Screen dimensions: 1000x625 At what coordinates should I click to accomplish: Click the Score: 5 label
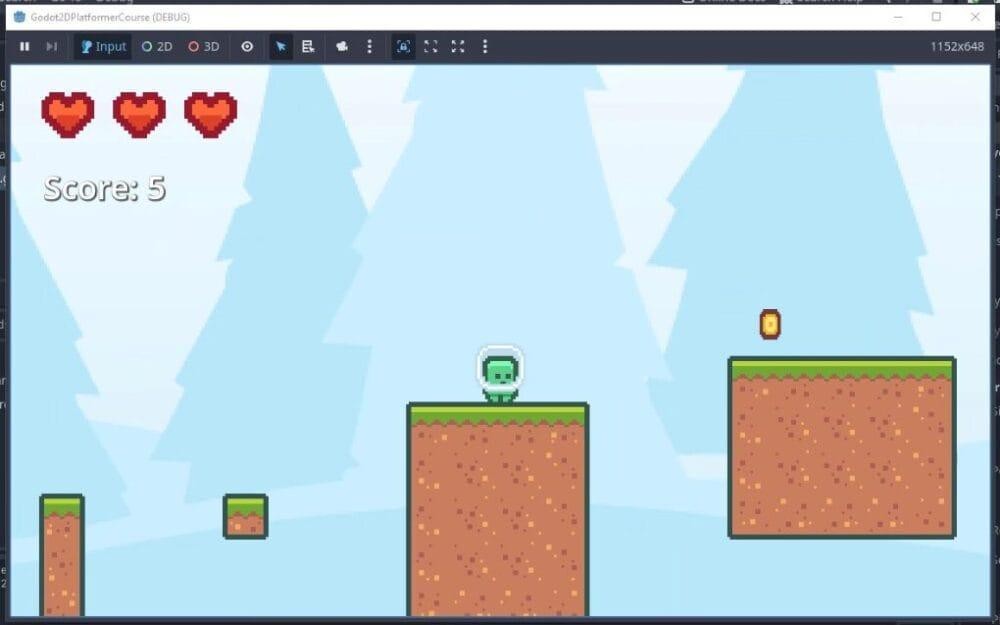pos(105,189)
